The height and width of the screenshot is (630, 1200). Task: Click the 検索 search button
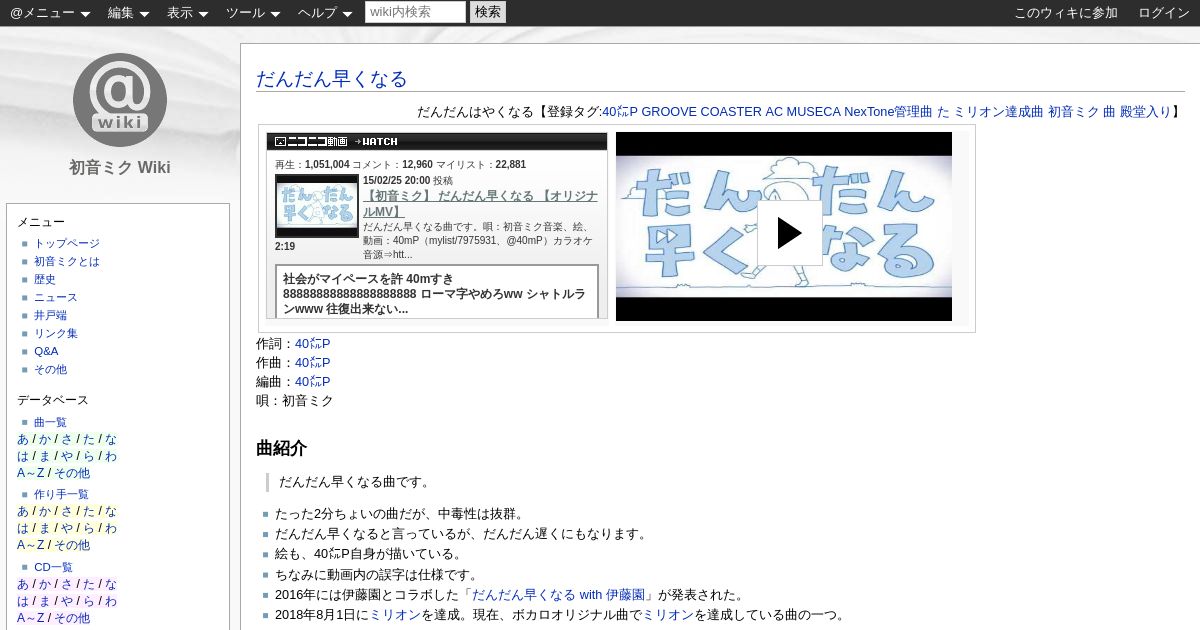coord(488,12)
